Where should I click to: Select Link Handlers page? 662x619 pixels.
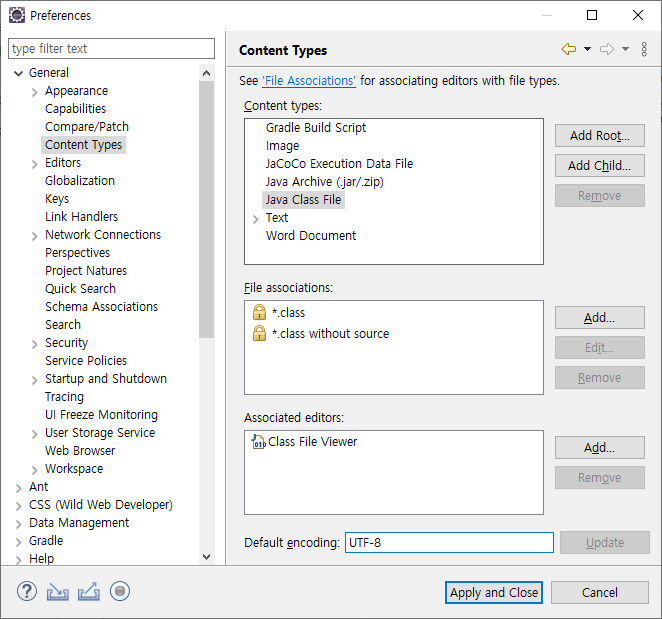point(81,217)
